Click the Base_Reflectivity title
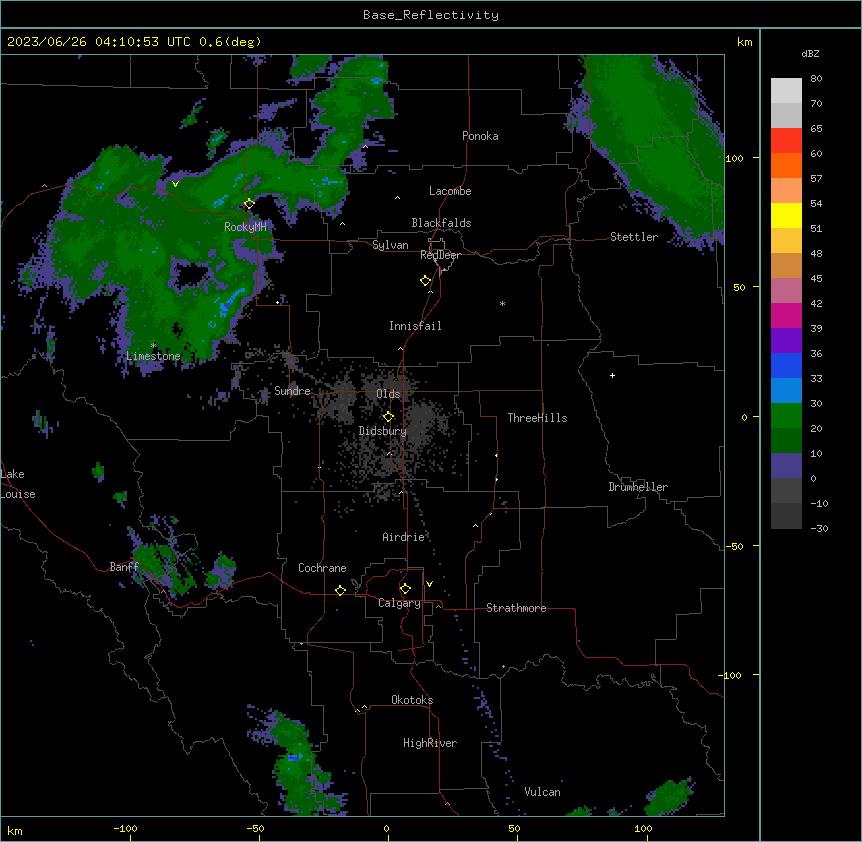The image size is (862, 842). [431, 15]
